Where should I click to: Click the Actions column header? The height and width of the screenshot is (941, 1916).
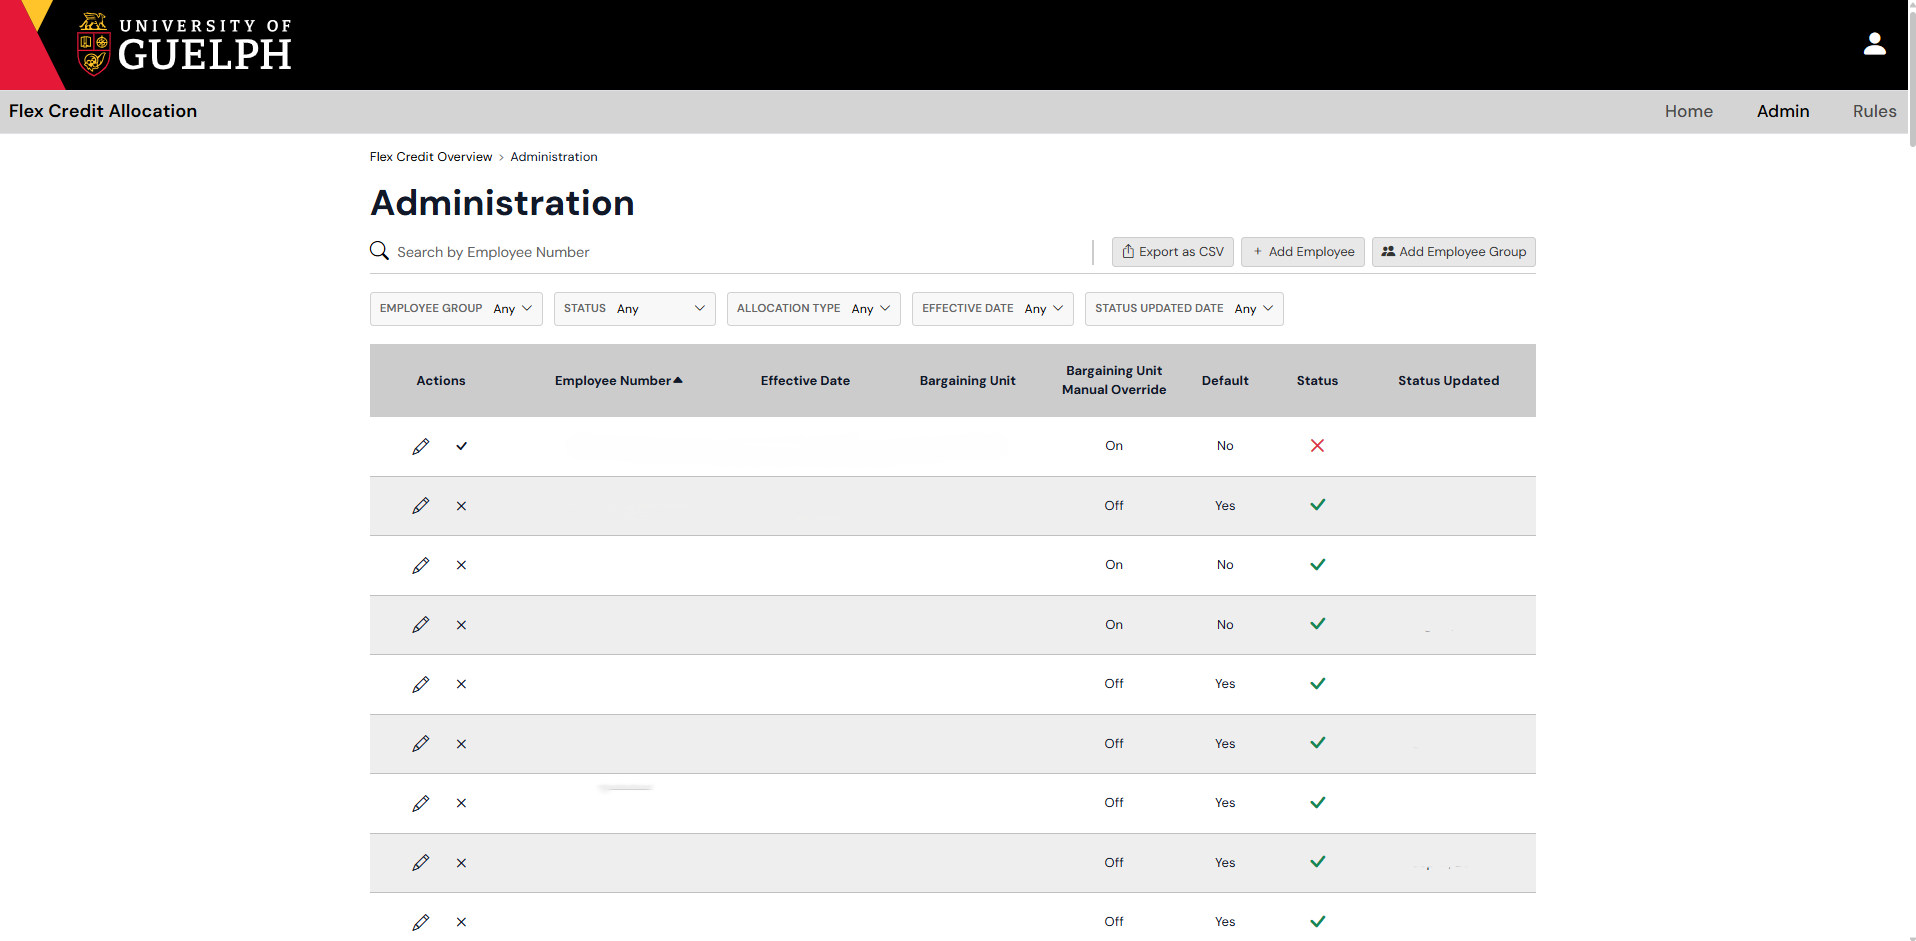(441, 380)
